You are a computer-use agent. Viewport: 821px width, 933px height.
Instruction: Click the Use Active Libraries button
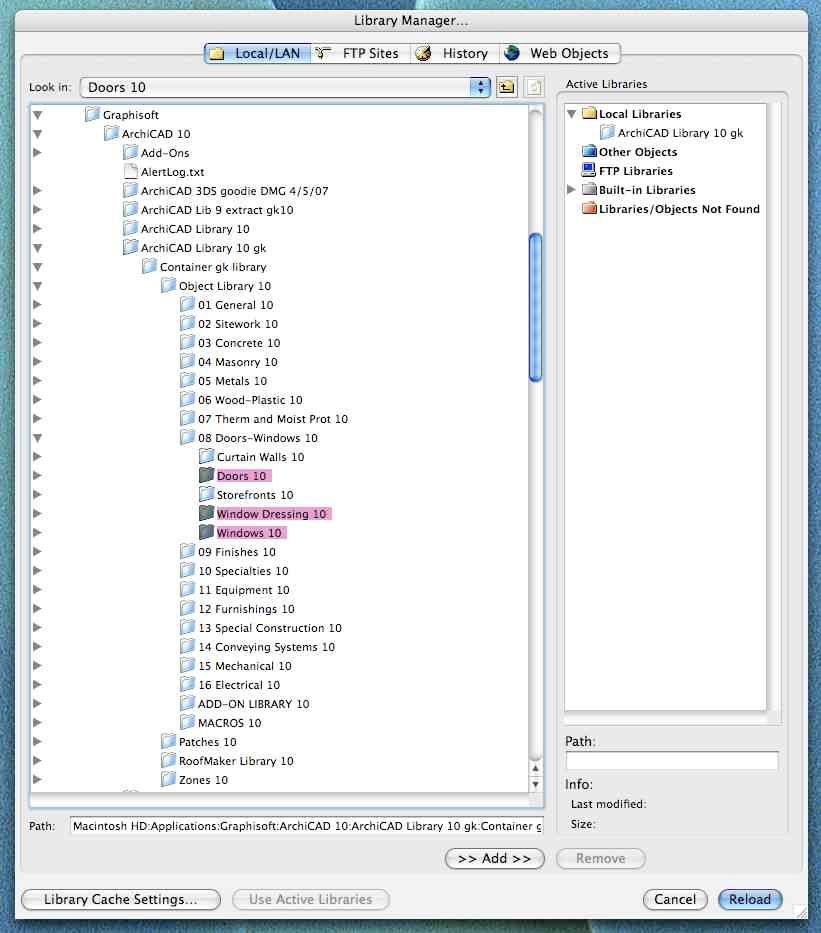(311, 899)
